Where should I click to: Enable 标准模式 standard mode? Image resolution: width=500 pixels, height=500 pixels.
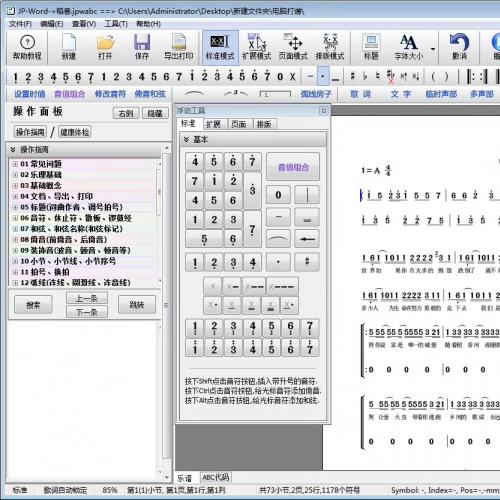coord(220,48)
